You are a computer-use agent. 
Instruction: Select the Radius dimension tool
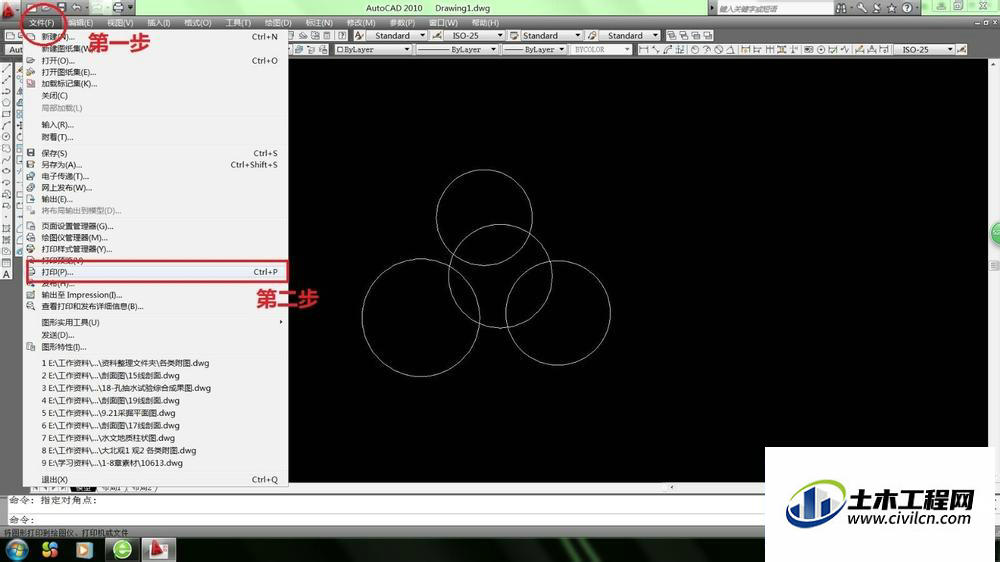click(x=695, y=50)
